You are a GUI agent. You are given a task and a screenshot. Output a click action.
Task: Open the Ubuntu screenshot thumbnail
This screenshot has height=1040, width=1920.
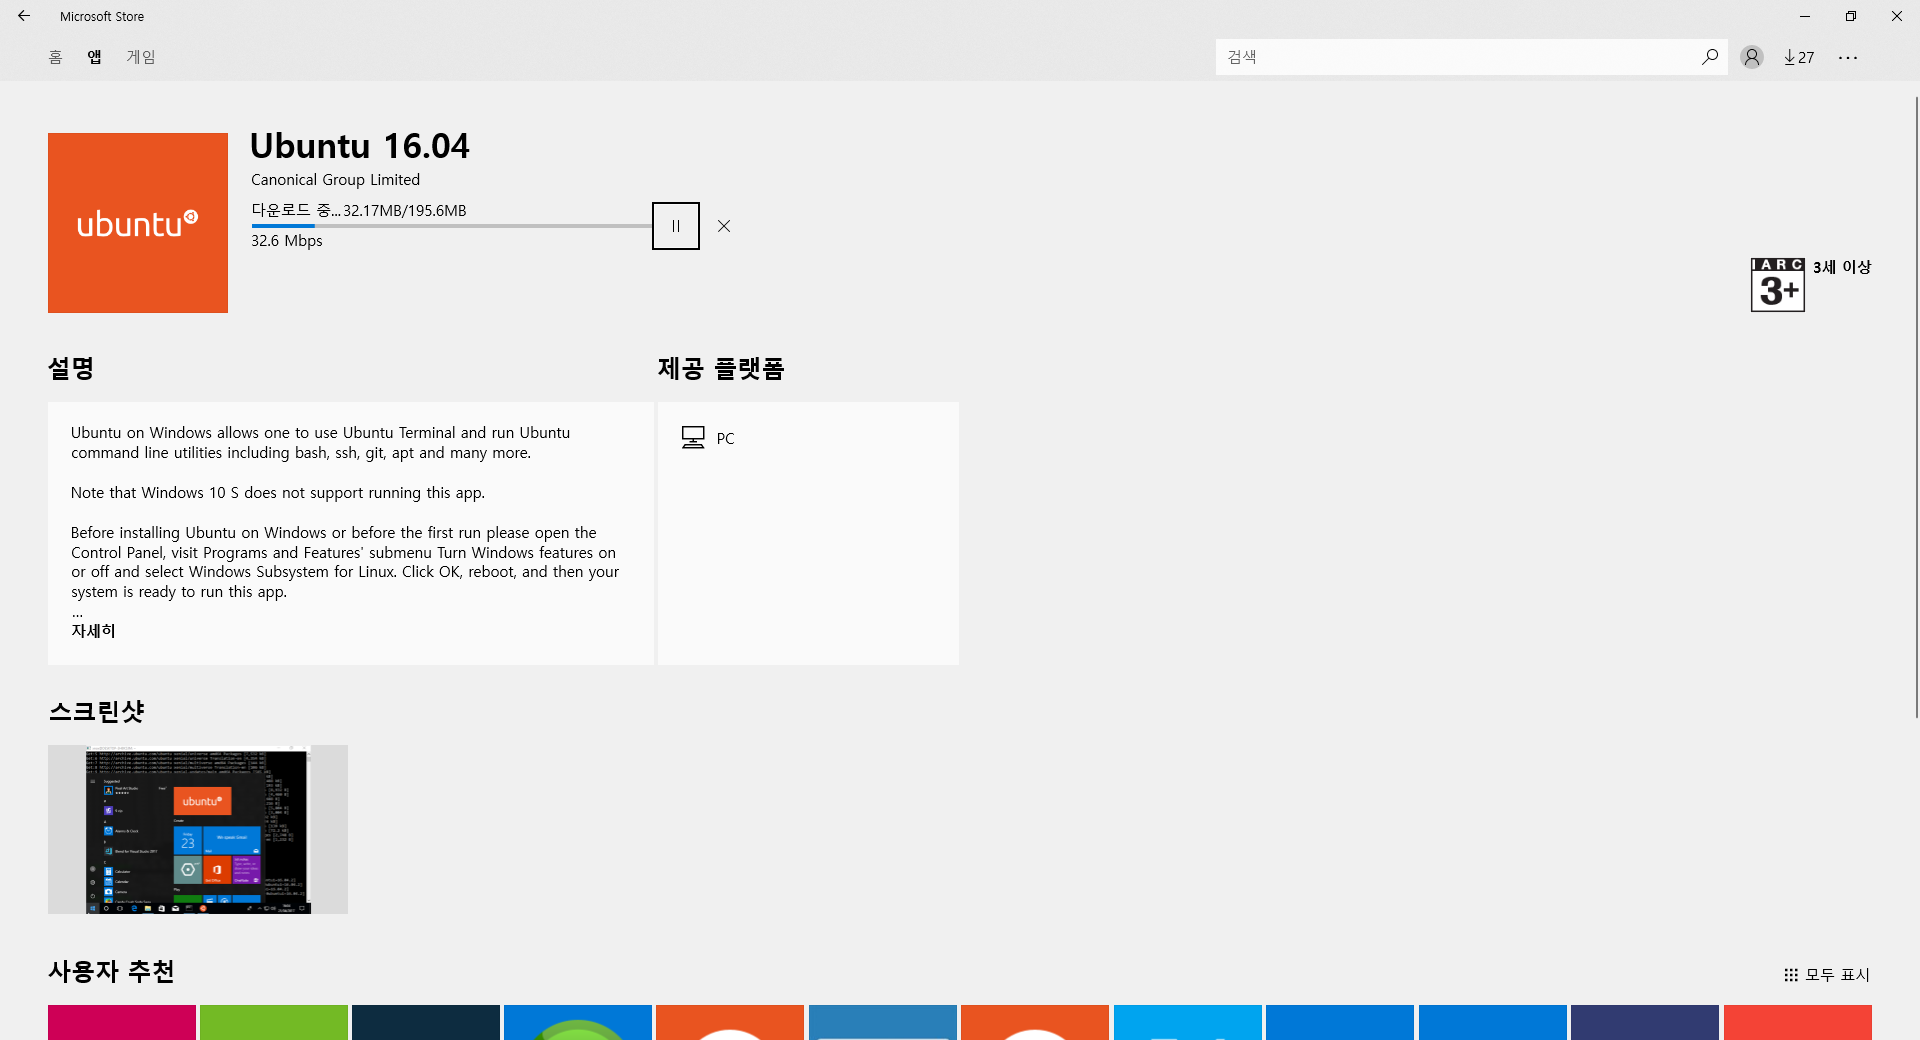coord(198,829)
